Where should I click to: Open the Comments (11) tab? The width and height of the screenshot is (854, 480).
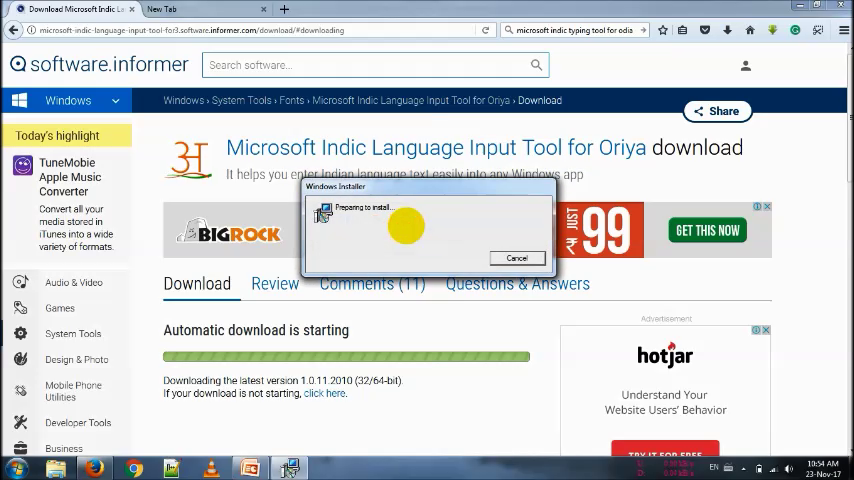[x=373, y=284]
